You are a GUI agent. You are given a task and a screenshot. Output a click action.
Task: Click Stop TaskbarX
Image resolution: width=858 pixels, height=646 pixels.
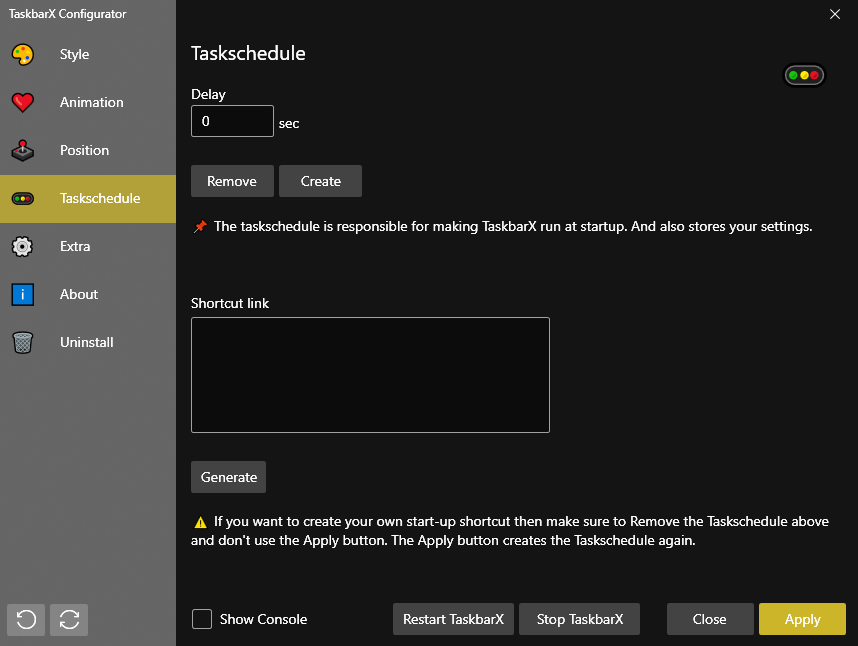click(x=579, y=619)
